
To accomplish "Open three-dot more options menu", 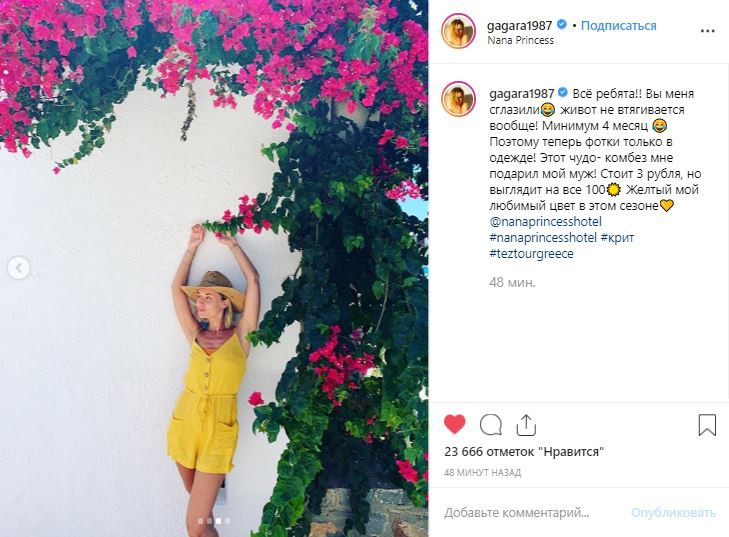I will click(x=707, y=31).
